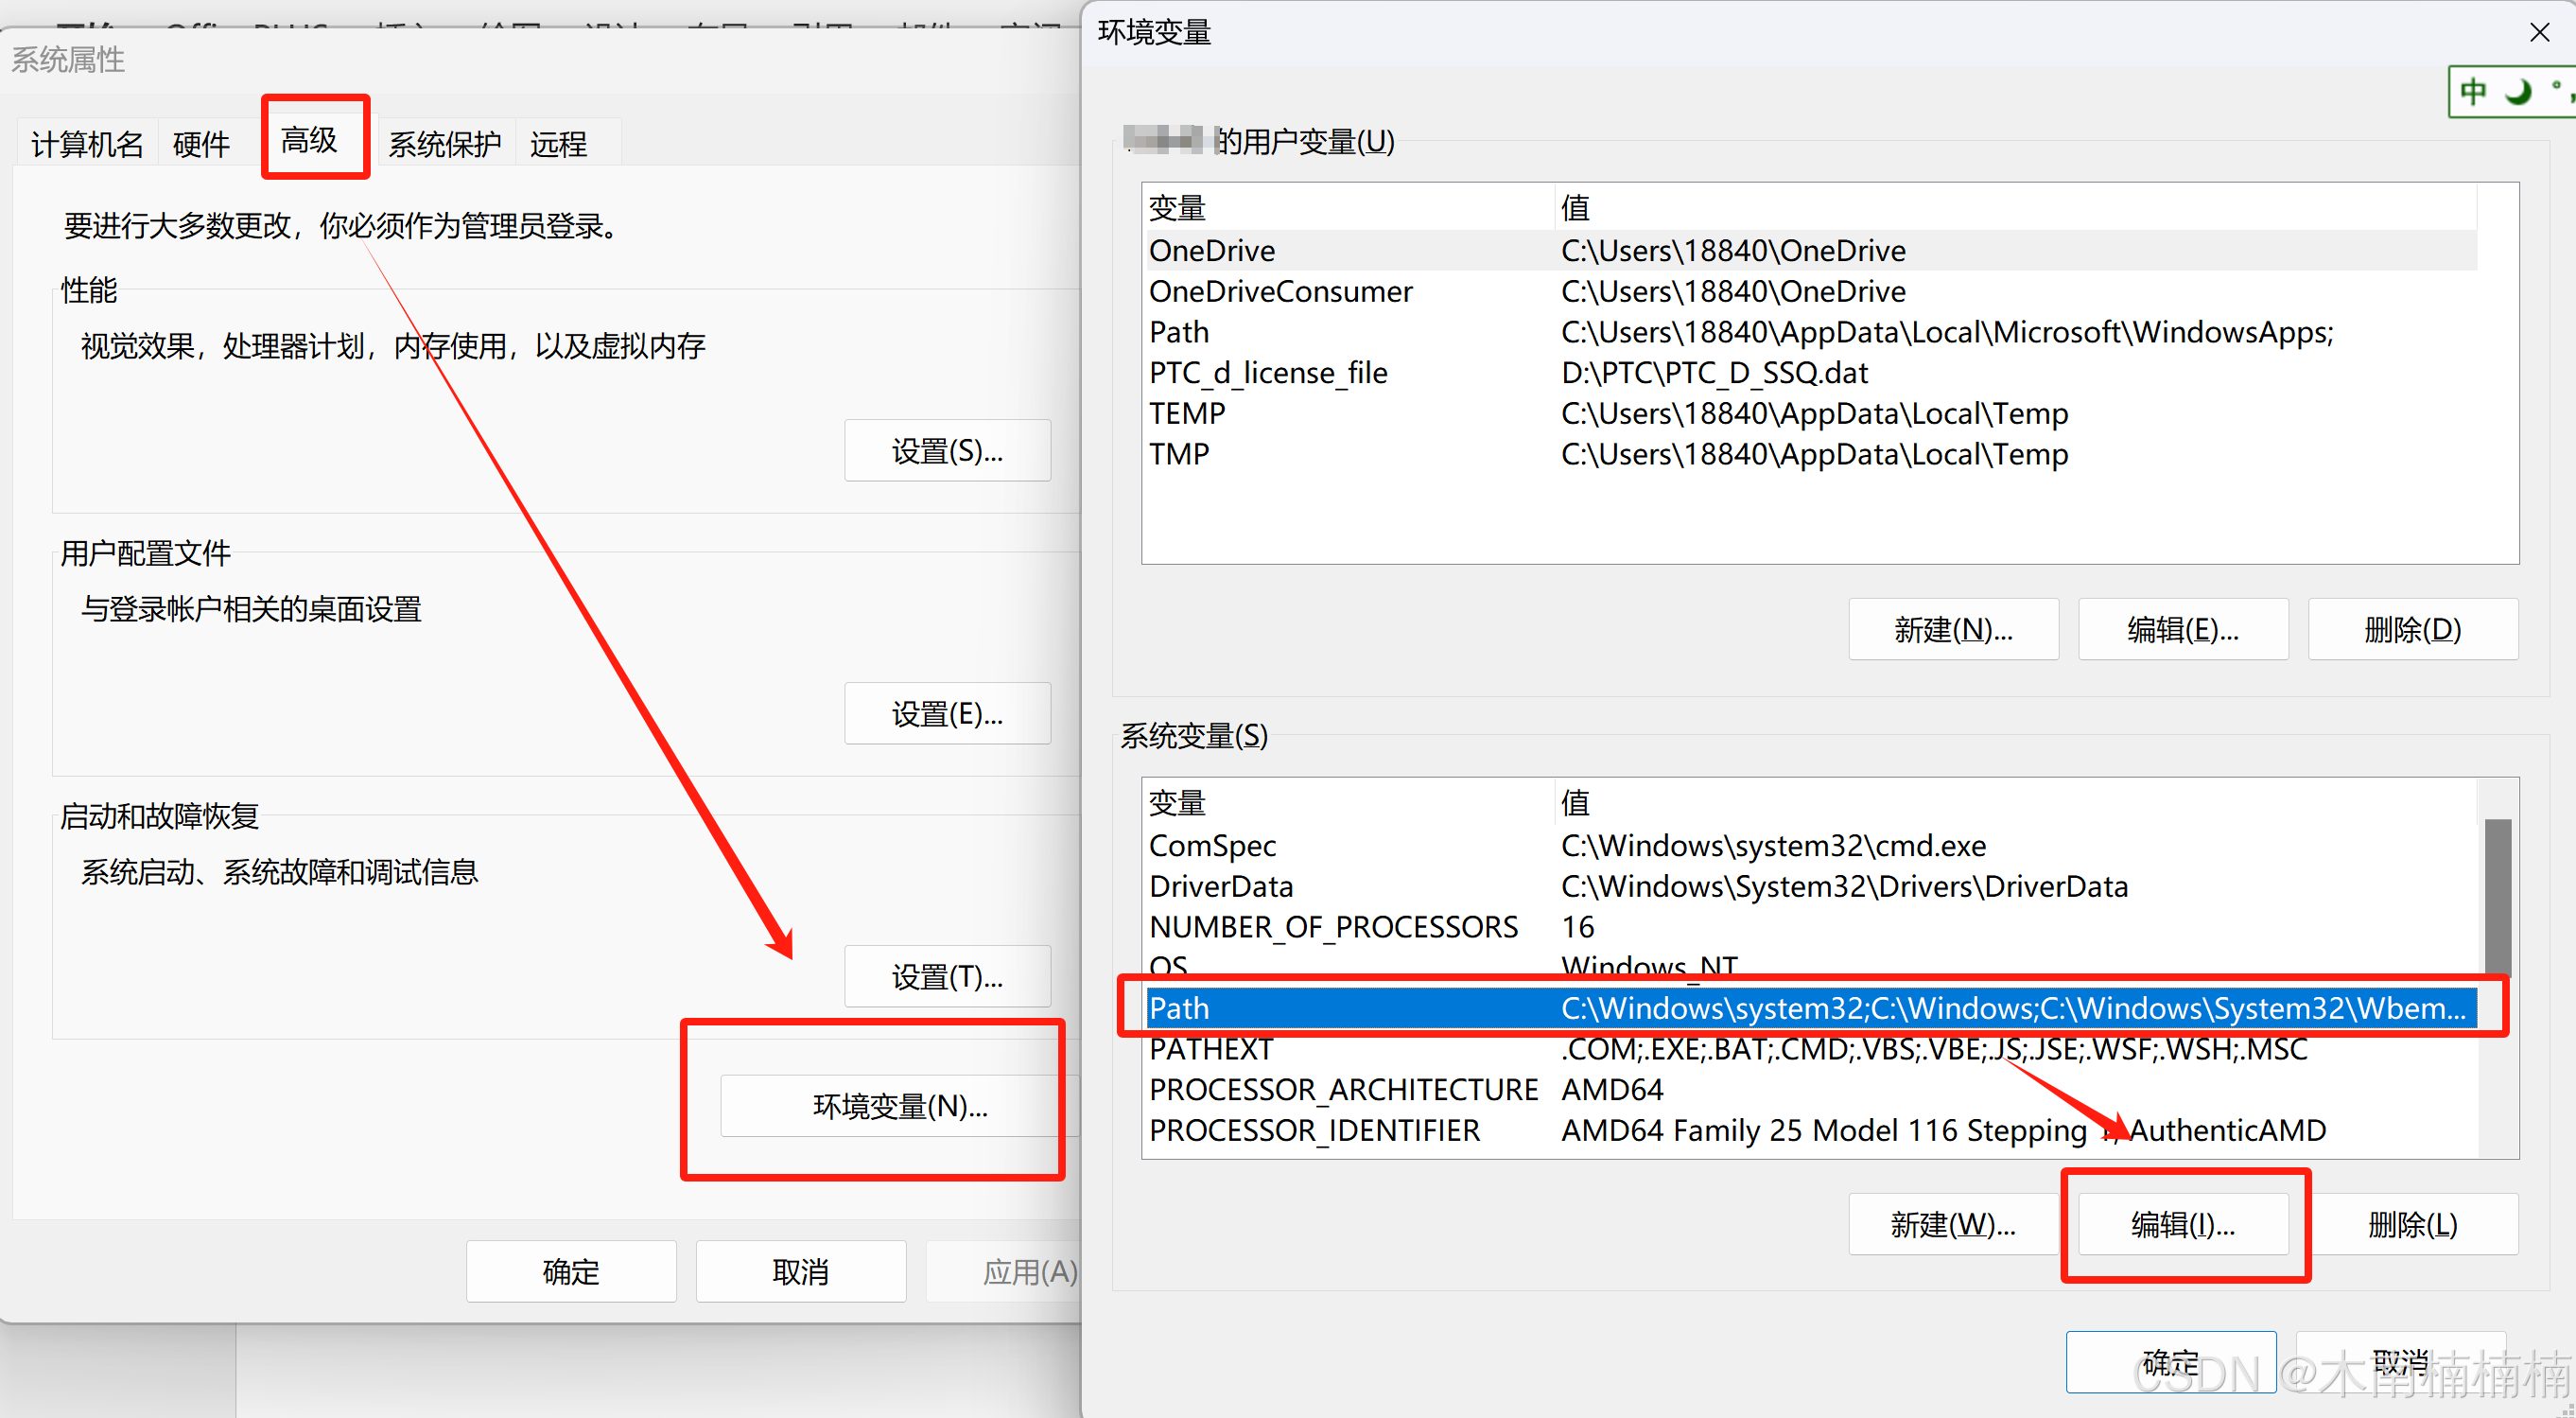
Task: Toggle dark mode moon icon
Action: coord(2516,91)
